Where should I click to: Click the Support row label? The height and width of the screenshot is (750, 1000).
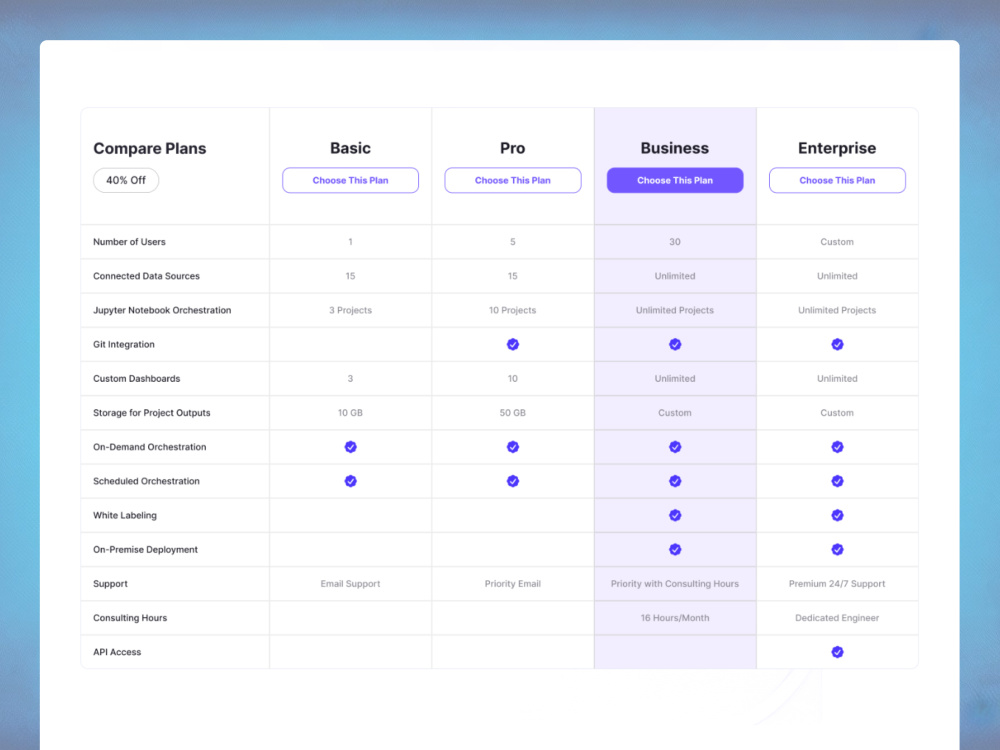(110, 584)
